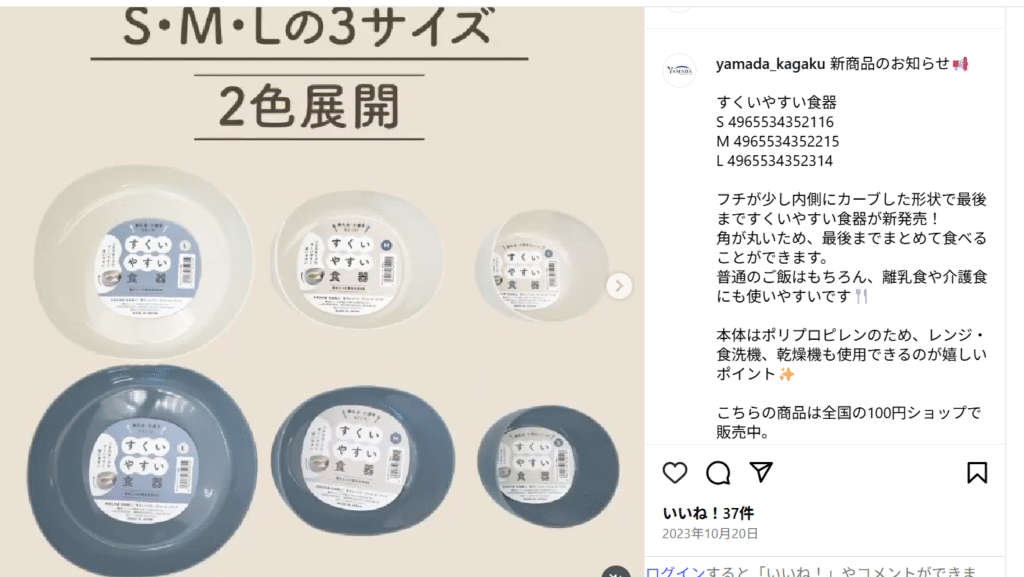This screenshot has height=577, width=1024.
Task: Click the small blue S bowl image
Action: click(x=548, y=465)
